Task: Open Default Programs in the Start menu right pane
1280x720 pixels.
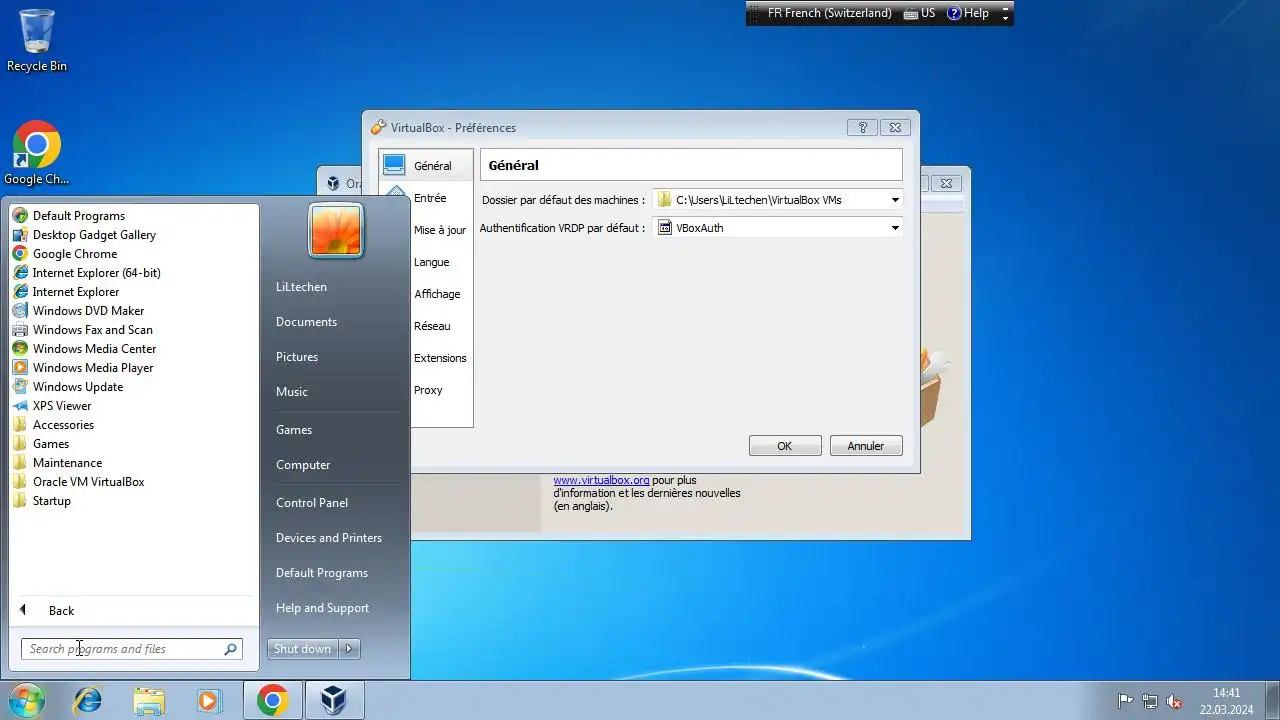Action: 322,573
